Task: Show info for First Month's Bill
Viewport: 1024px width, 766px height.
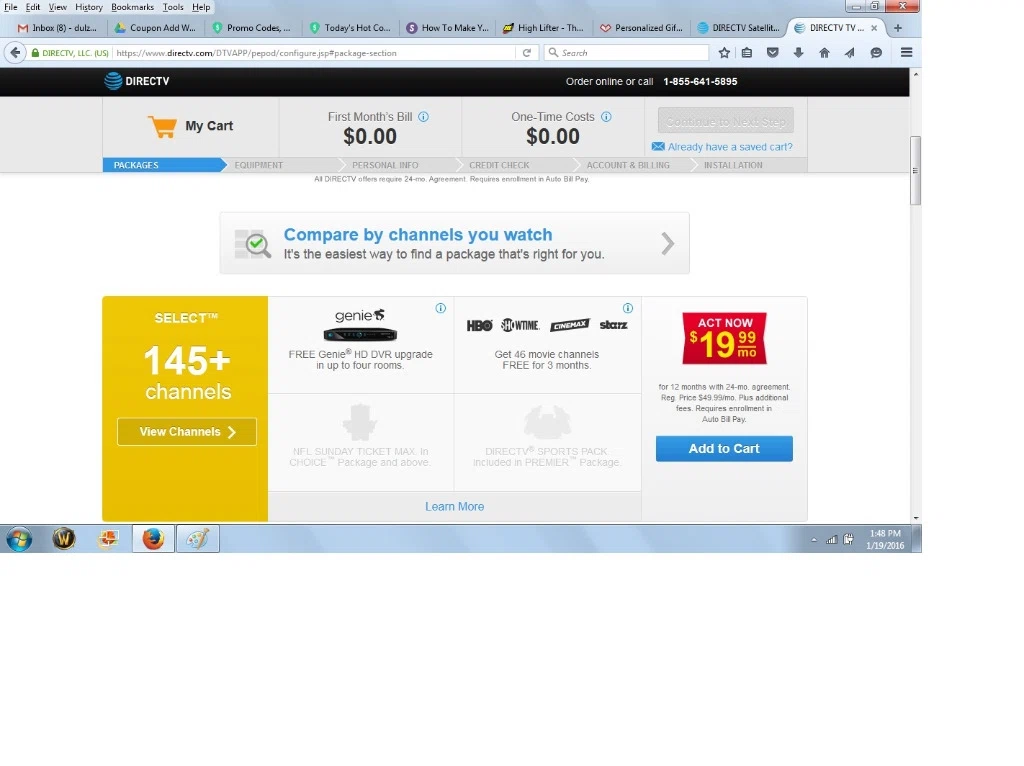Action: pos(423,117)
